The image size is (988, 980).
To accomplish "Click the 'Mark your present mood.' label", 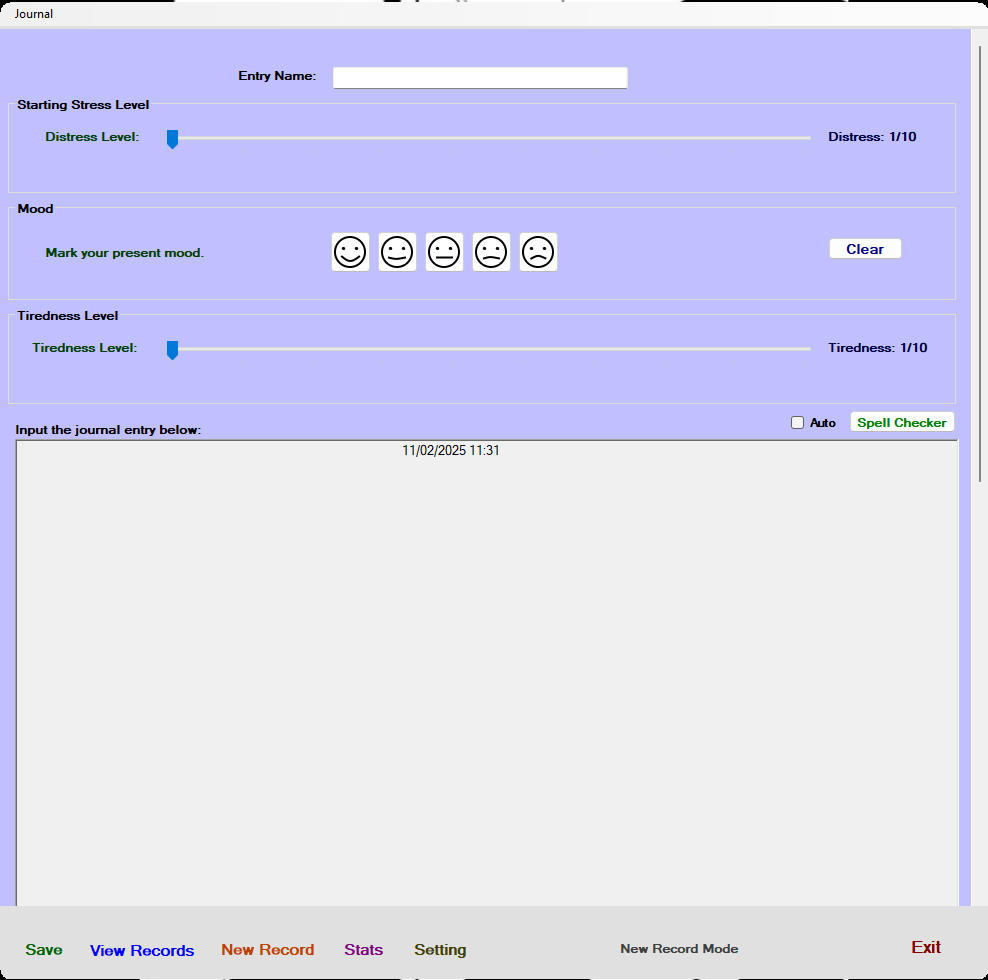I will click(125, 253).
